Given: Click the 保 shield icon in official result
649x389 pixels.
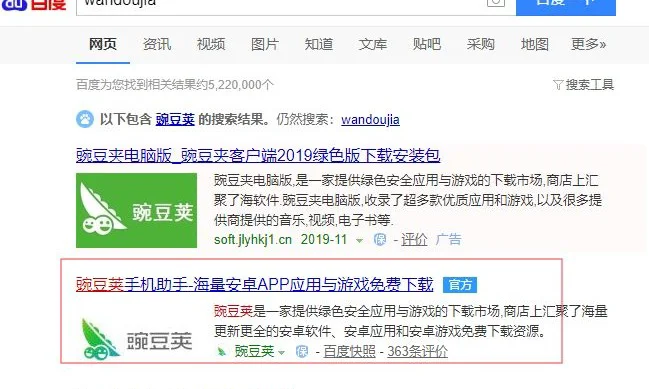Looking at the screenshot, I should [302, 352].
